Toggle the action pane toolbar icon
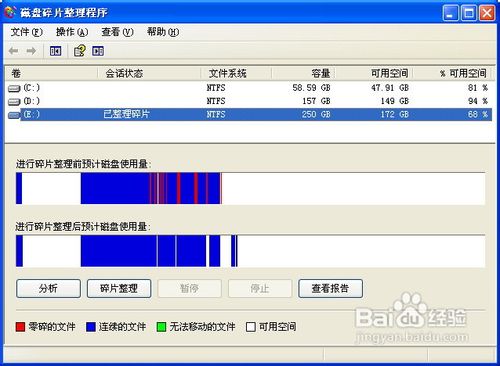Image resolution: width=500 pixels, height=366 pixels. [98, 51]
